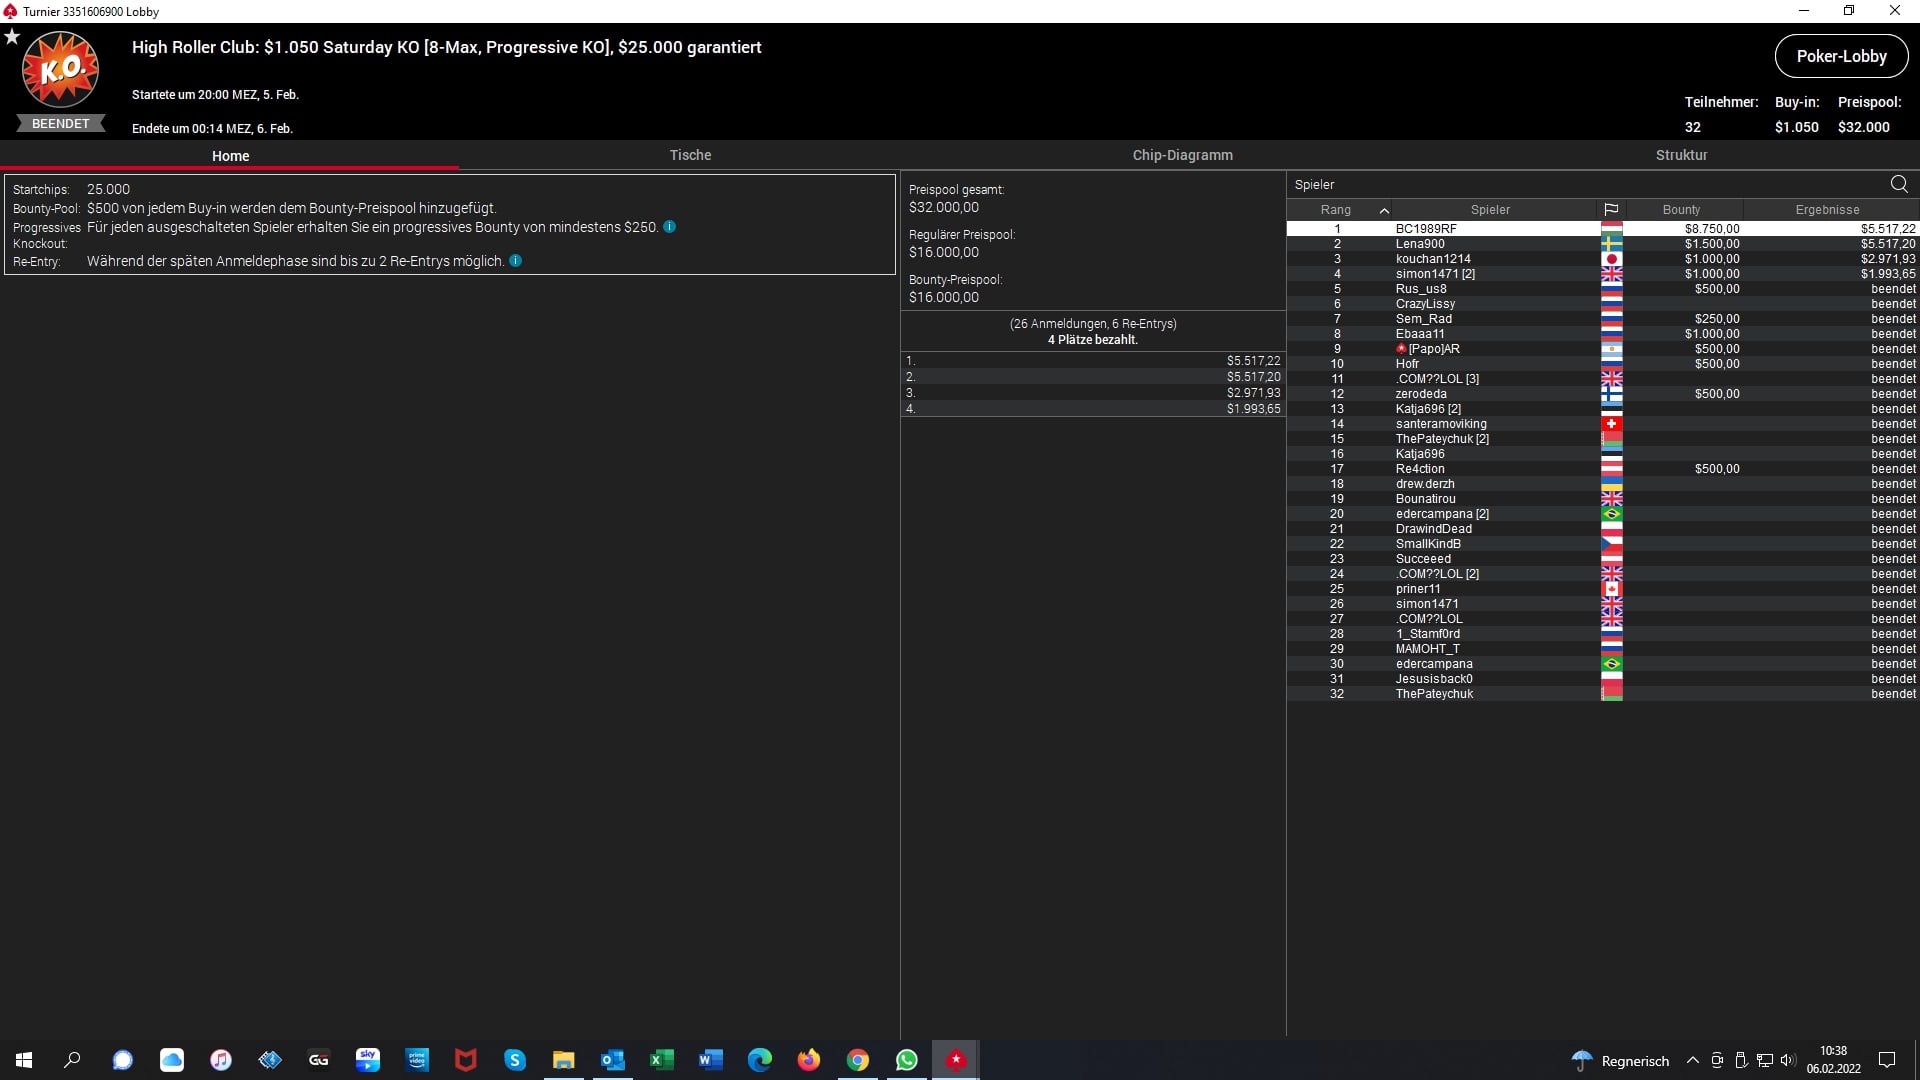This screenshot has width=1920, height=1080.
Task: Select player Lena900 in the list
Action: click(x=1420, y=244)
